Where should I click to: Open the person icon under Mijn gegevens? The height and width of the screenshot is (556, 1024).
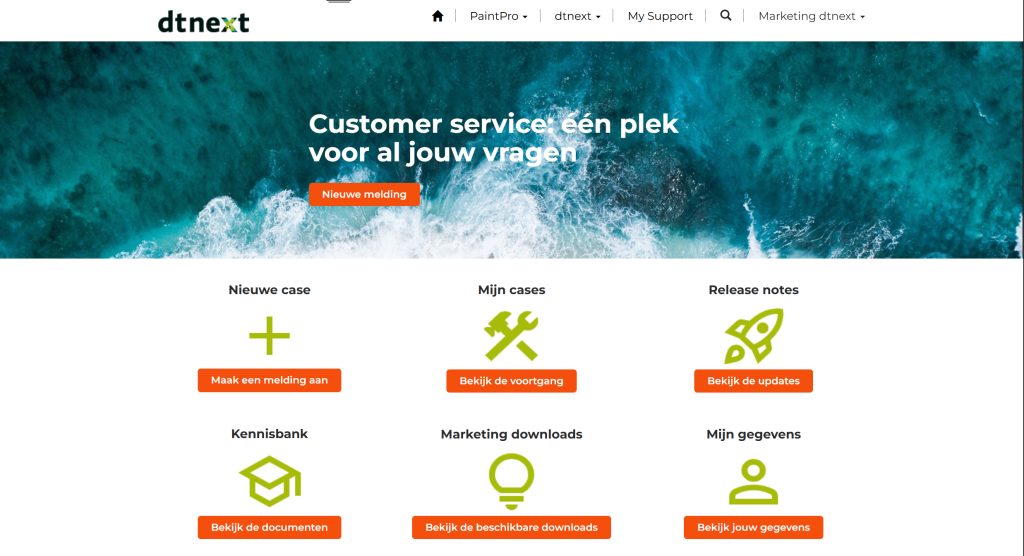click(x=754, y=482)
